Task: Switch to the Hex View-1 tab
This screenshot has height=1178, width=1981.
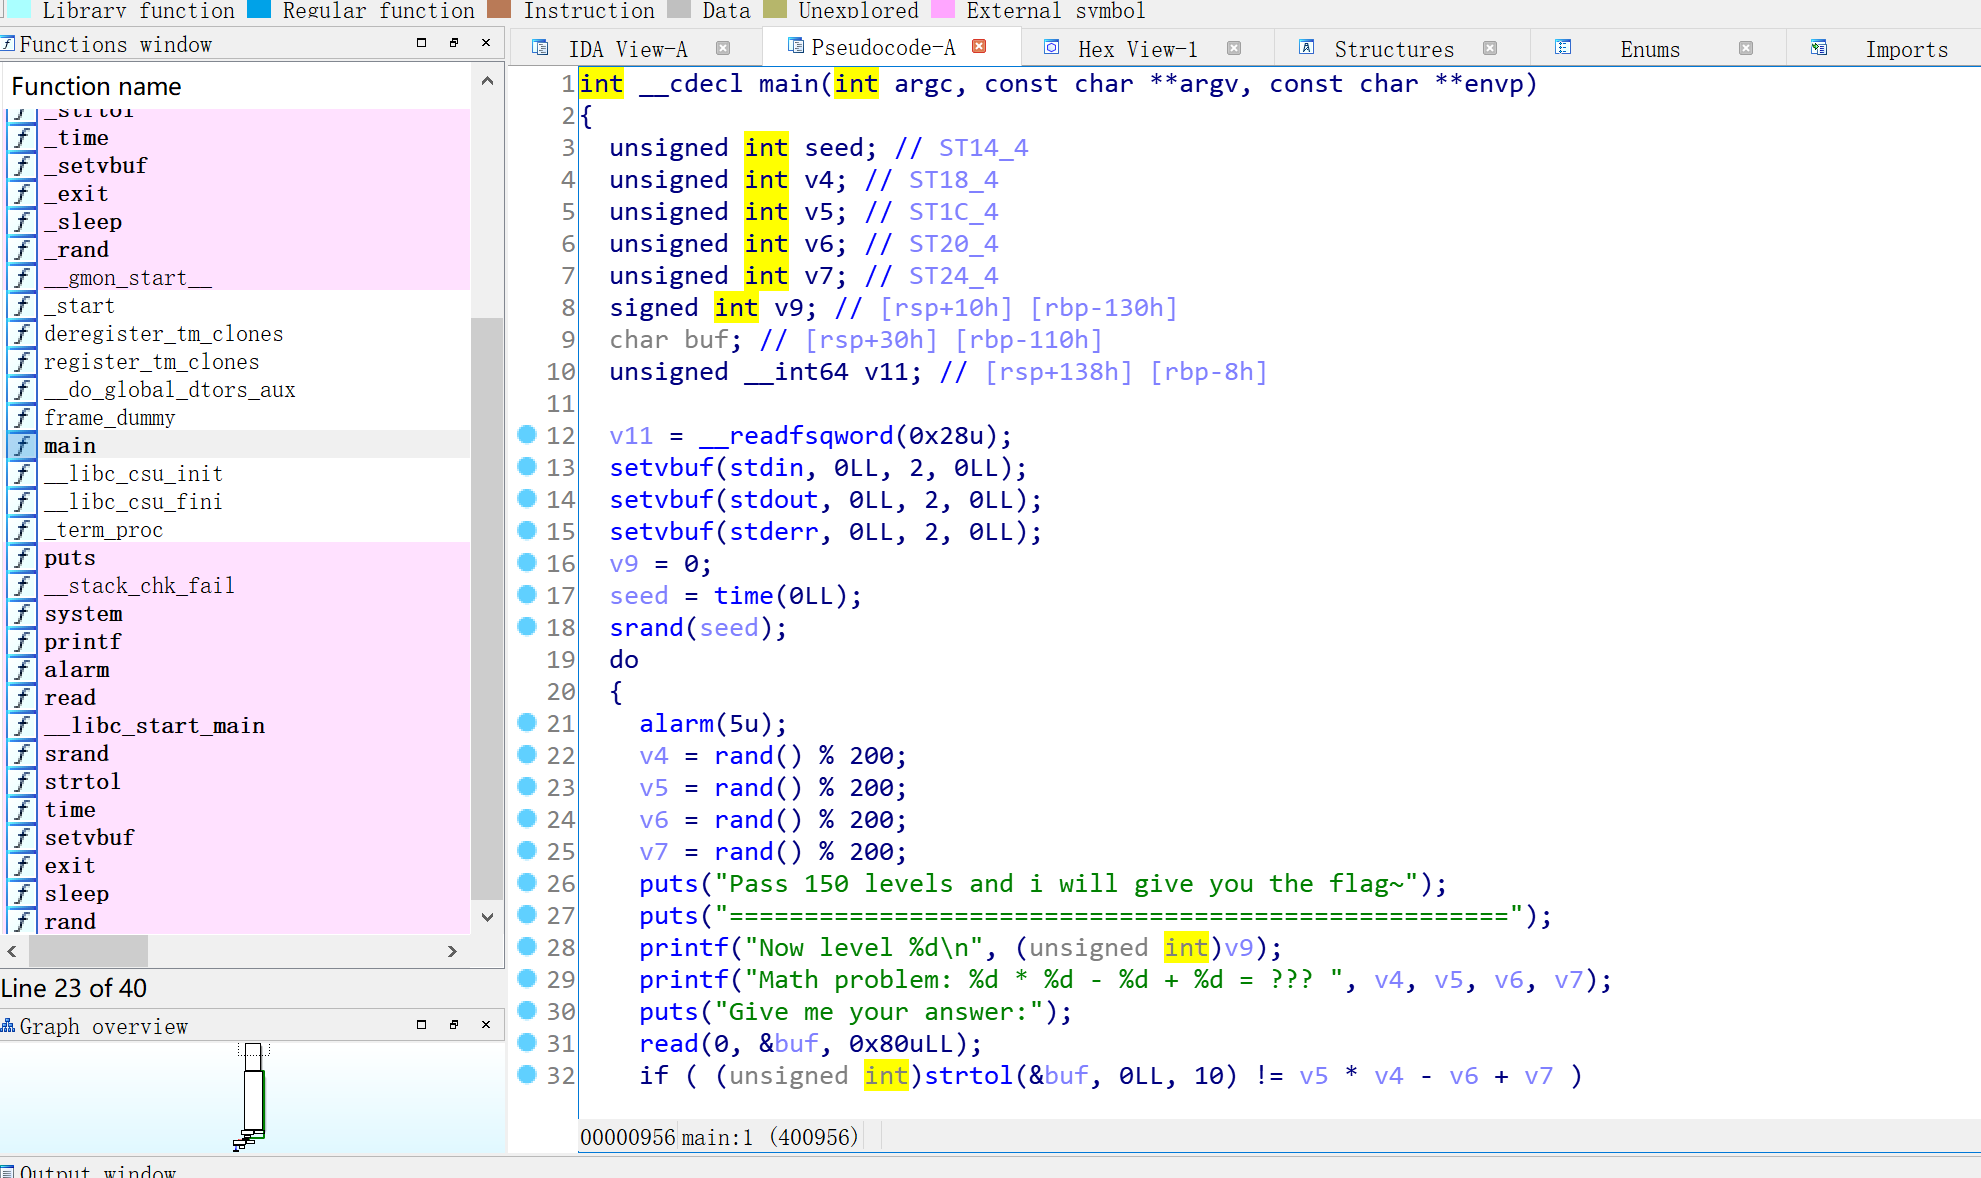Action: (x=1137, y=49)
